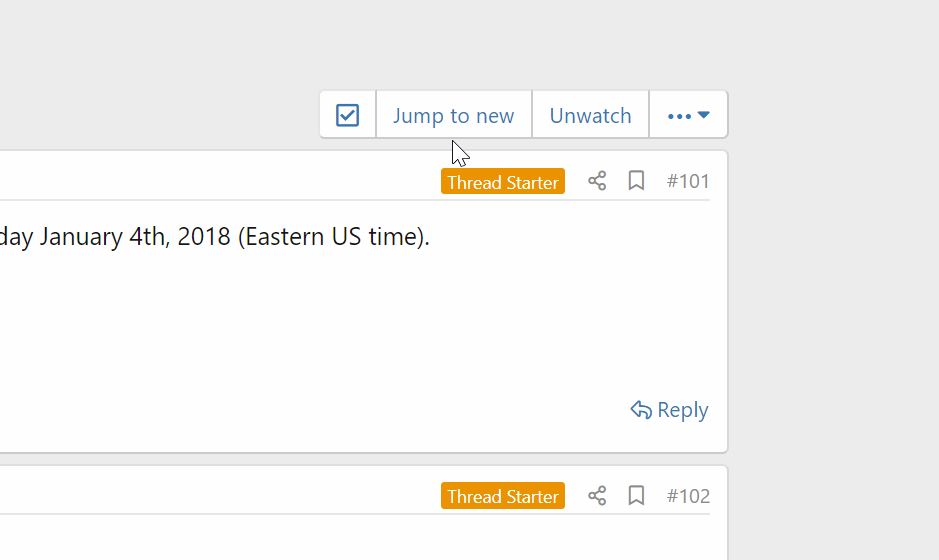Viewport: 939px width, 560px height.
Task: Click the word "new" in Jump to new
Action: [x=495, y=116]
